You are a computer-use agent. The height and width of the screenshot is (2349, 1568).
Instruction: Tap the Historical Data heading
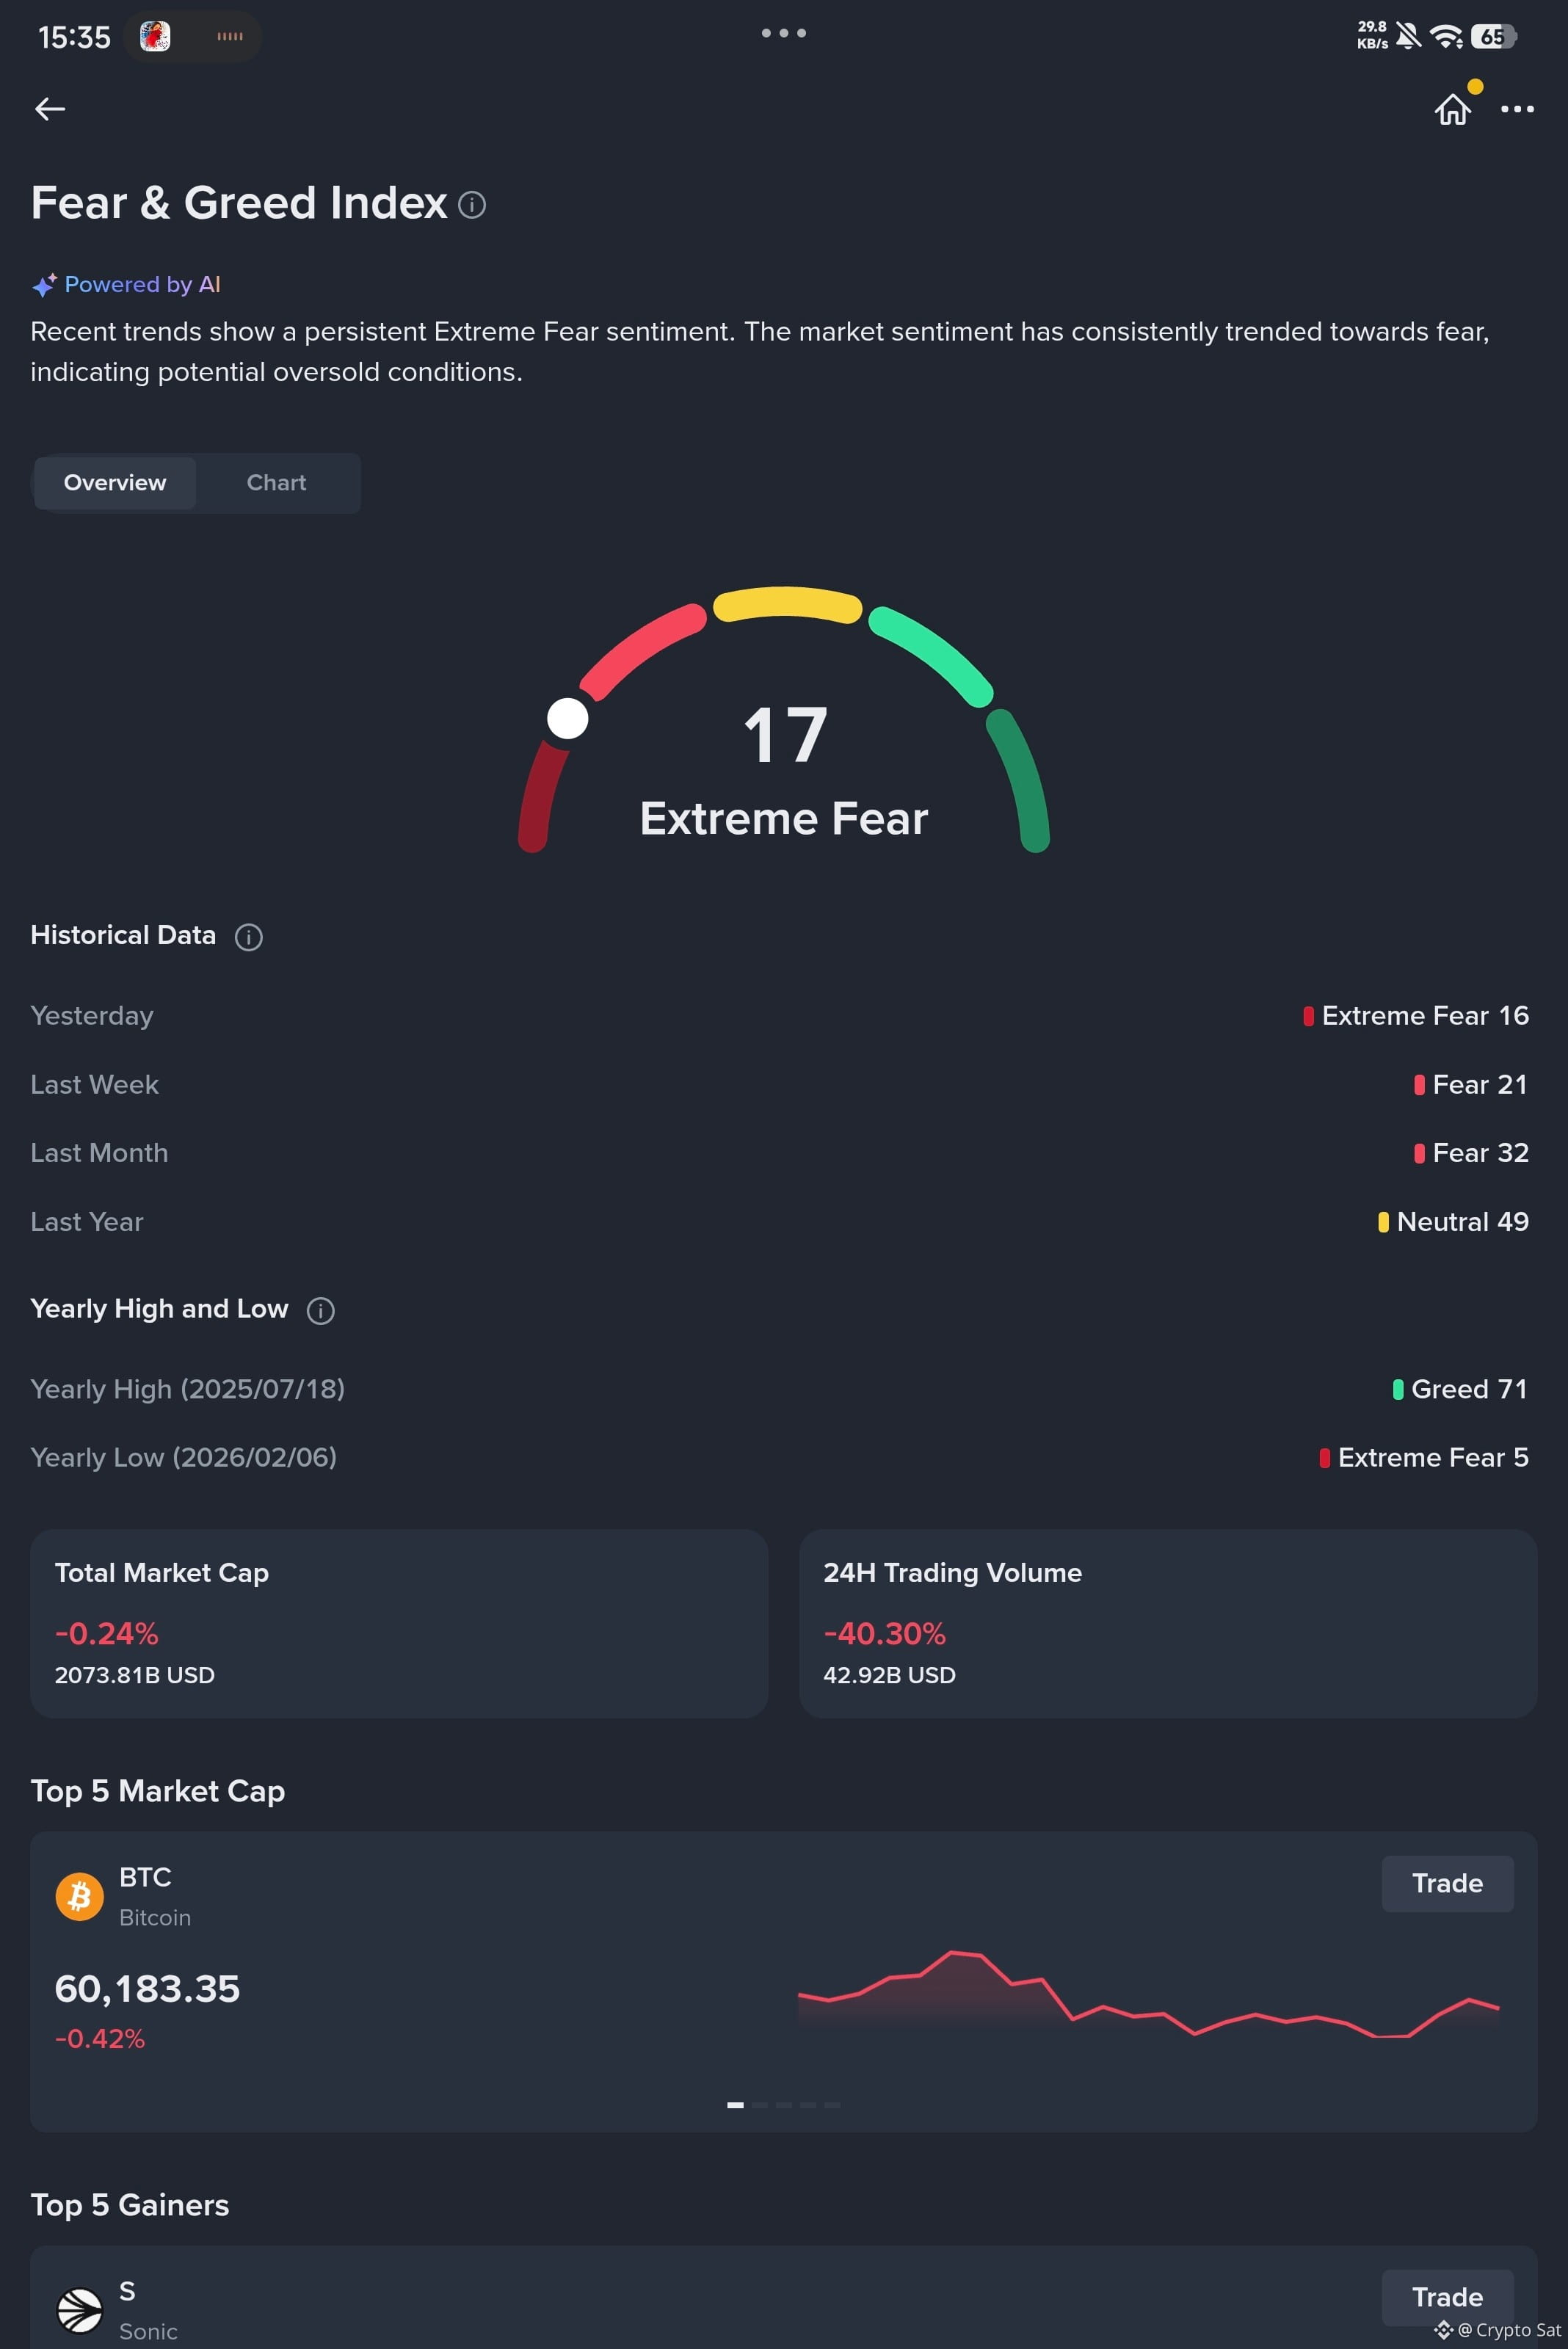click(123, 935)
